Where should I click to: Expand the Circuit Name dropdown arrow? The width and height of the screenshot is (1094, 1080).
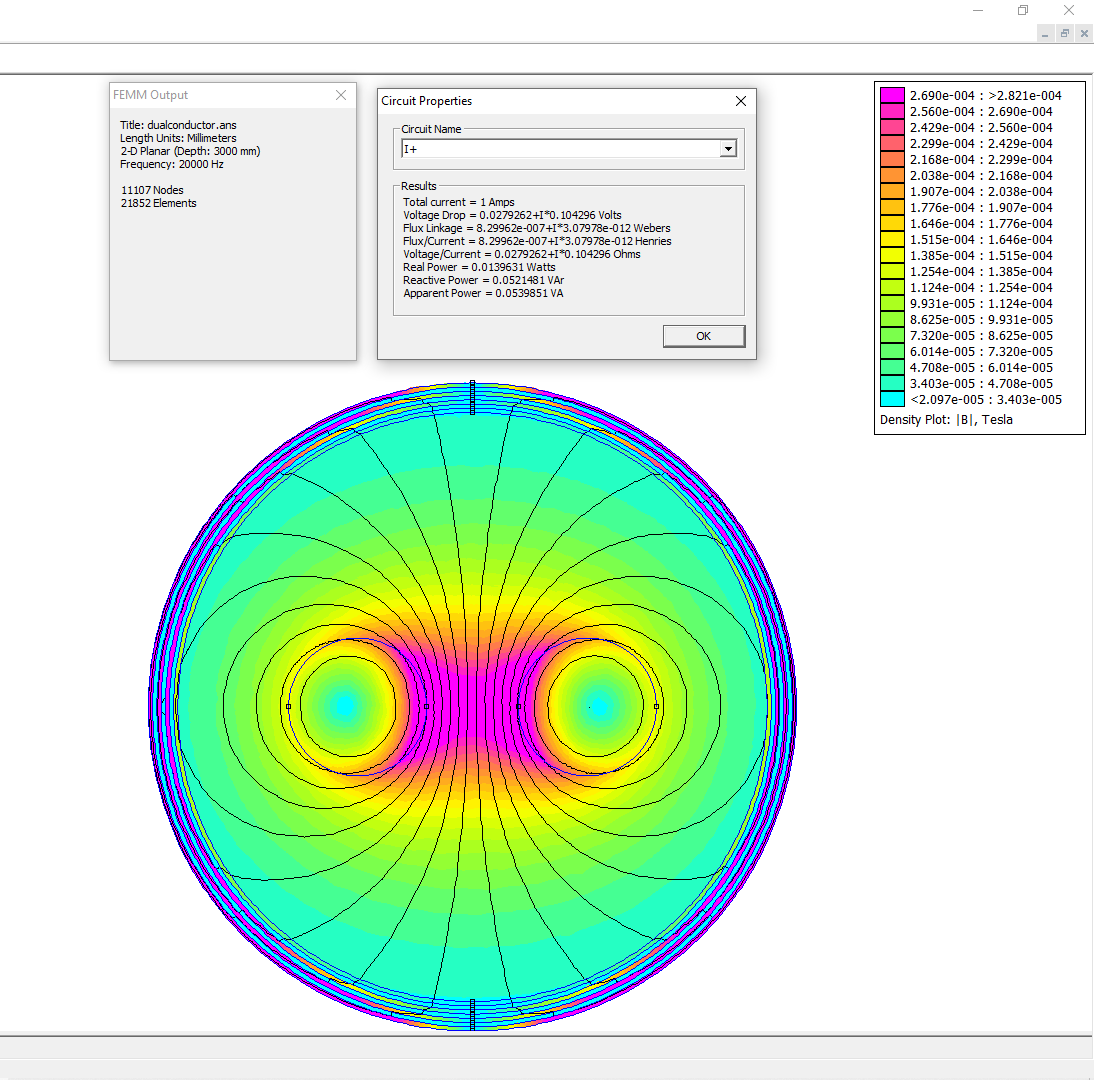click(x=729, y=149)
